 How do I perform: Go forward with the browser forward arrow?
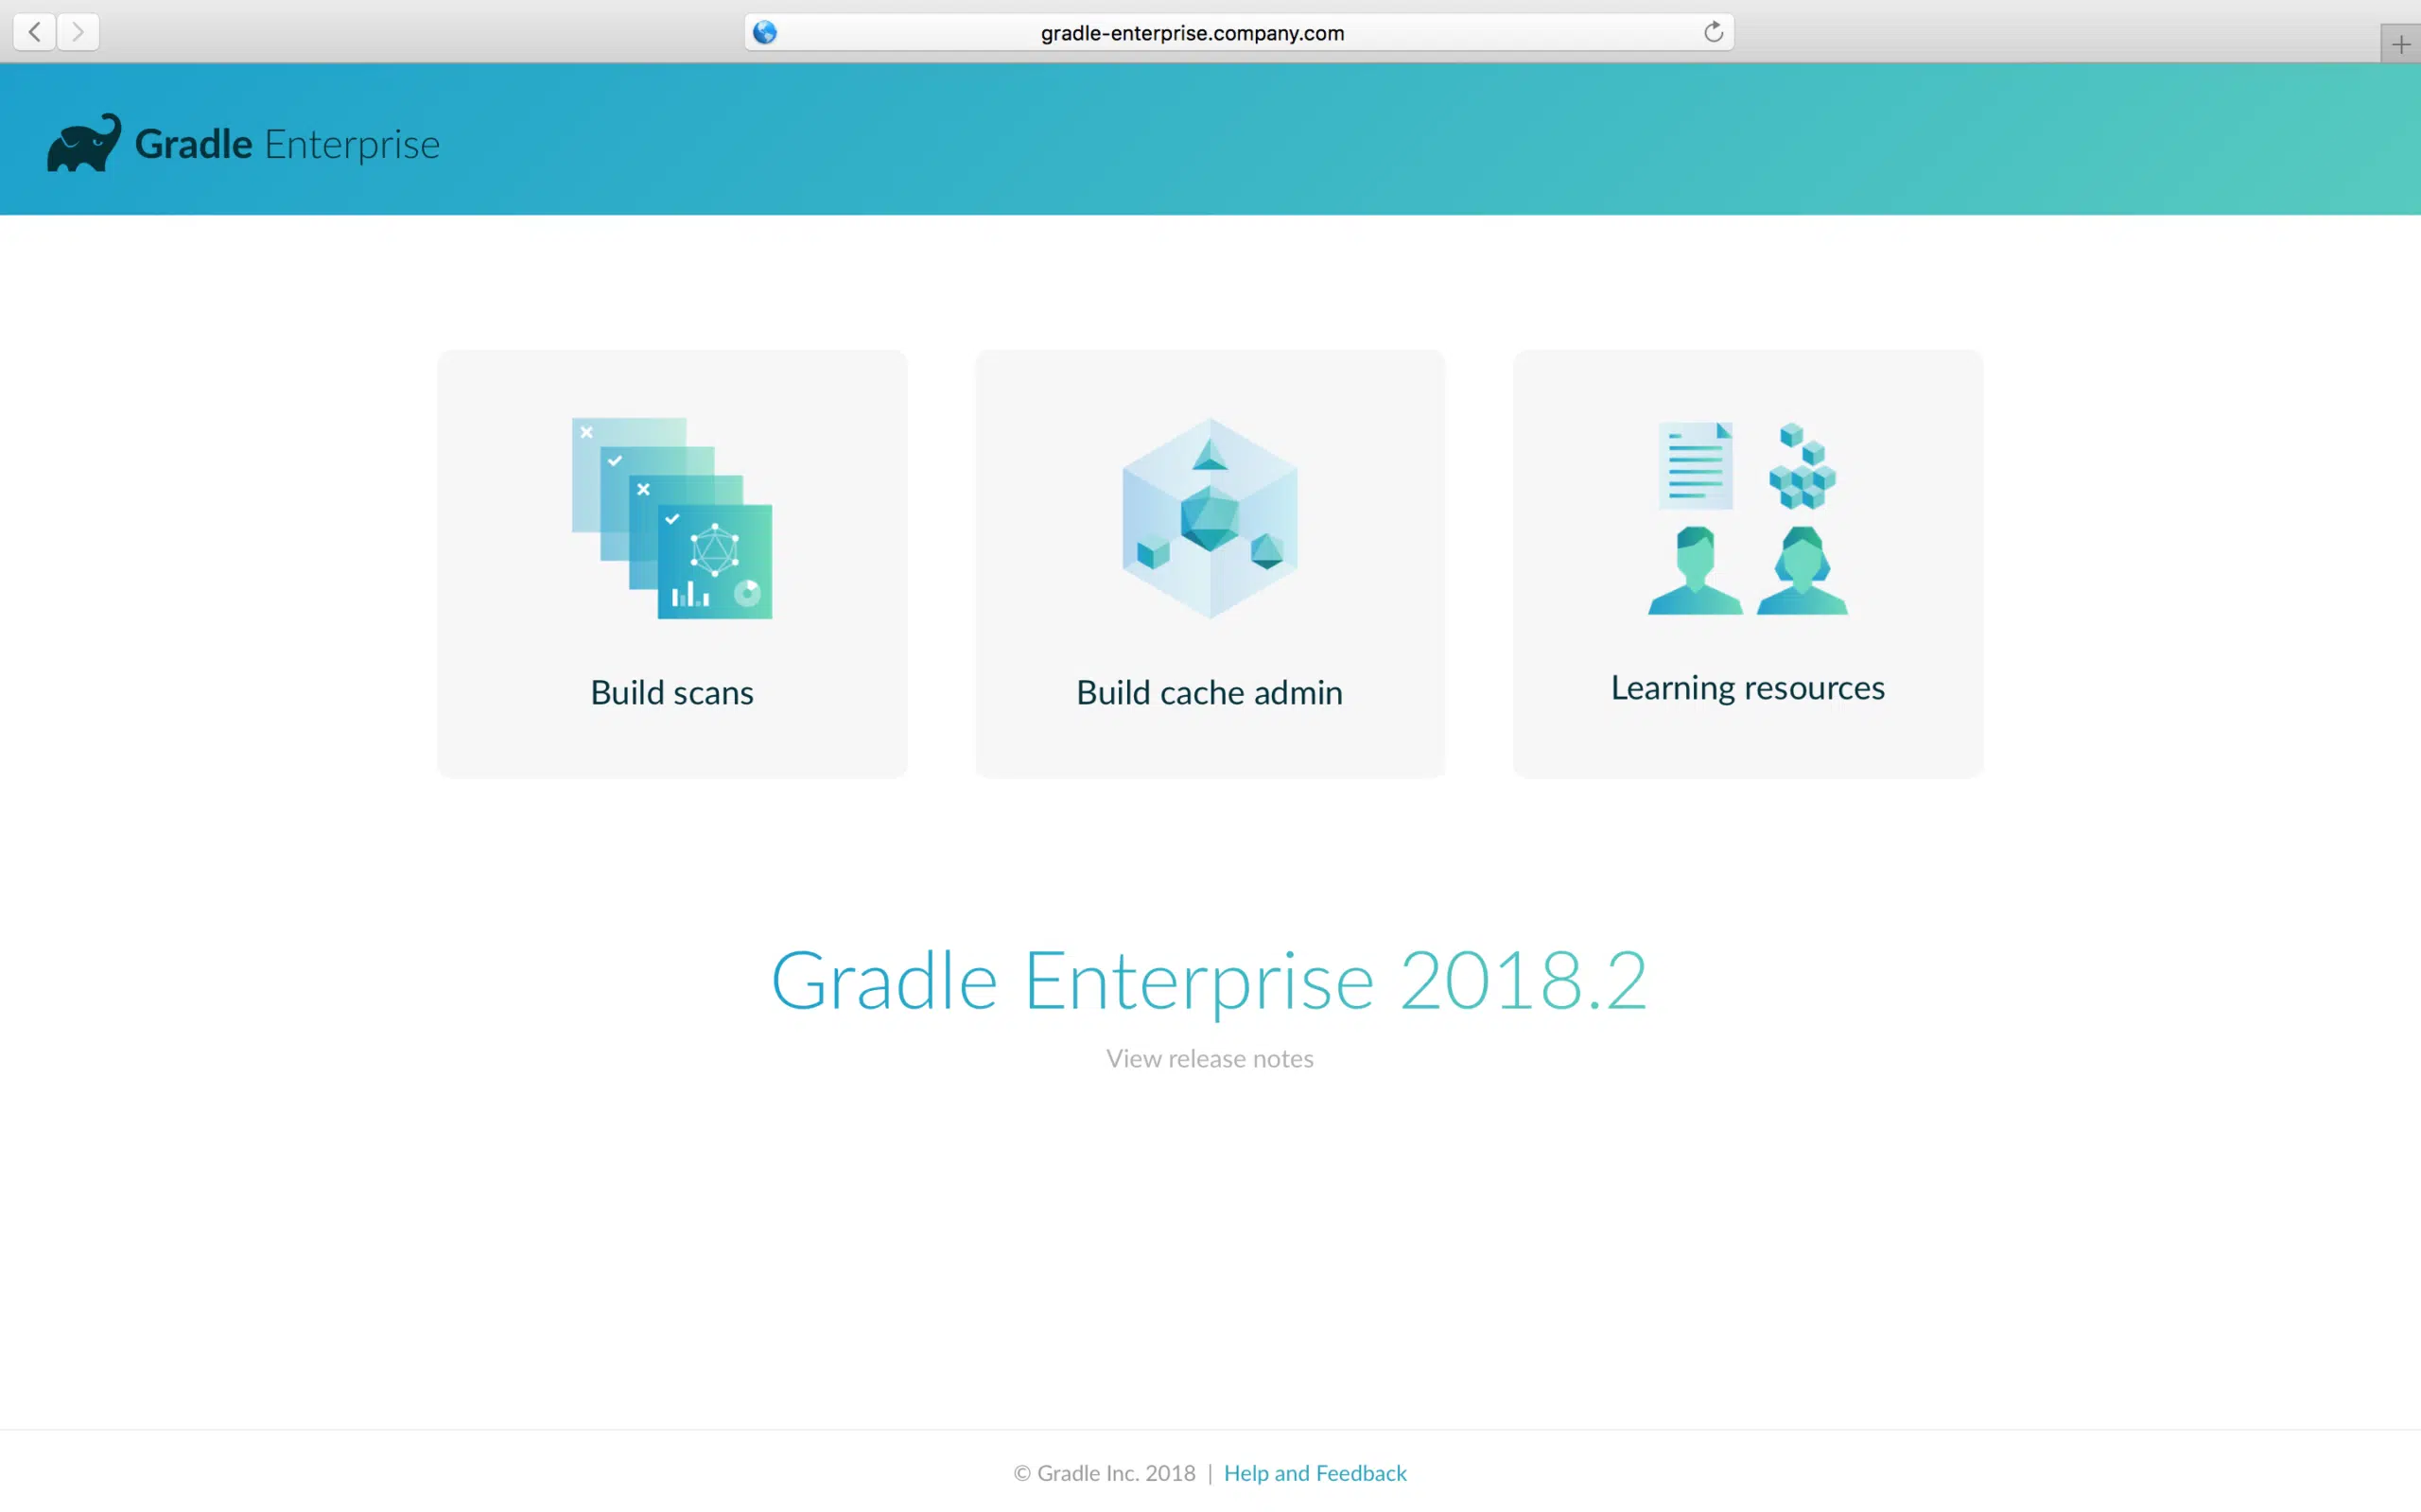click(x=78, y=32)
